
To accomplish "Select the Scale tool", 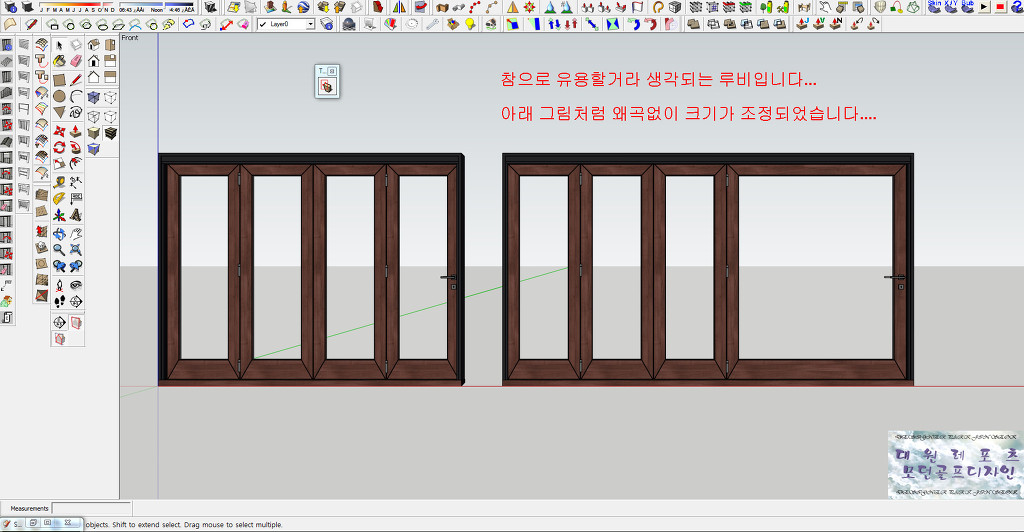I will (x=59, y=163).
